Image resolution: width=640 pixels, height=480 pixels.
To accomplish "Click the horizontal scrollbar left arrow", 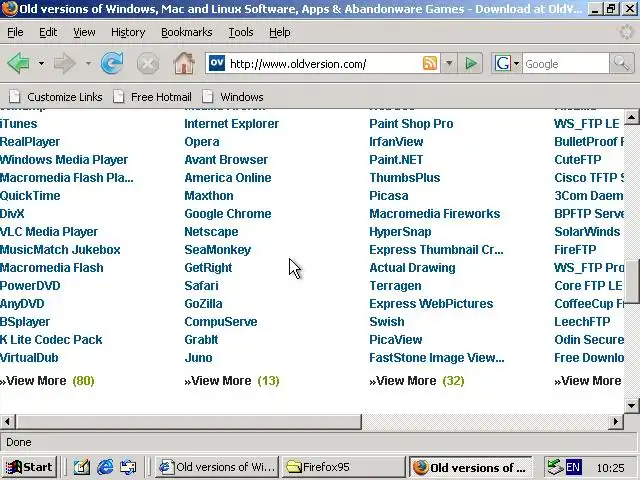I will [8, 422].
